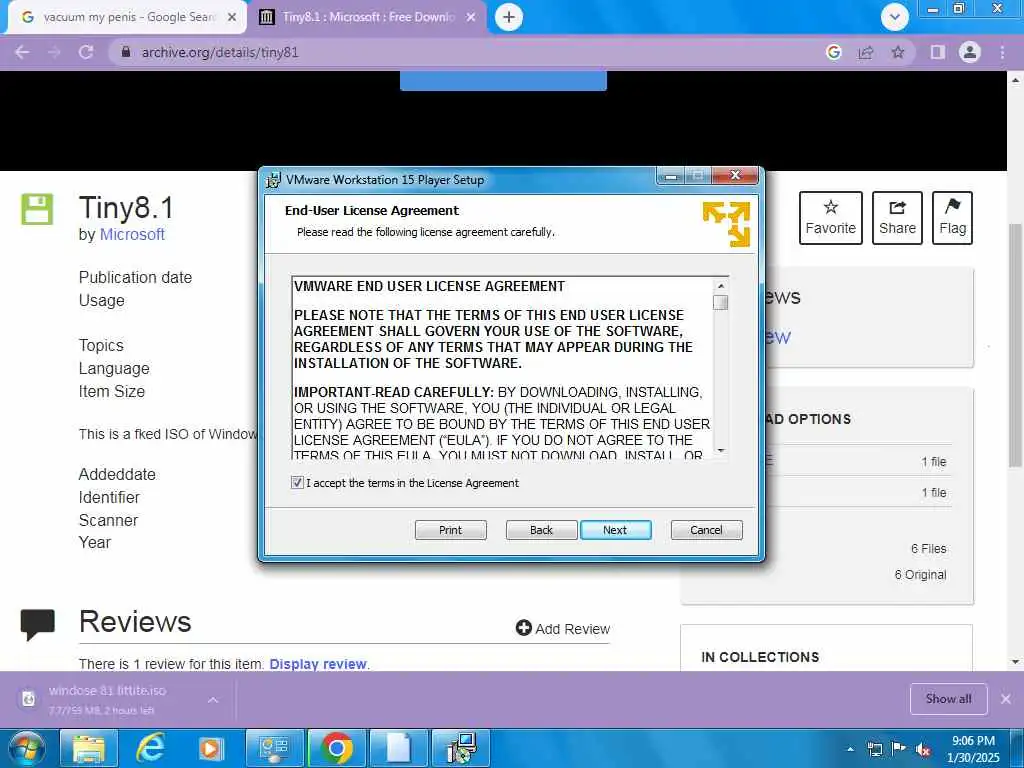This screenshot has height=768, width=1024.
Task: Click the blue button in the black area
Action: 503,81
